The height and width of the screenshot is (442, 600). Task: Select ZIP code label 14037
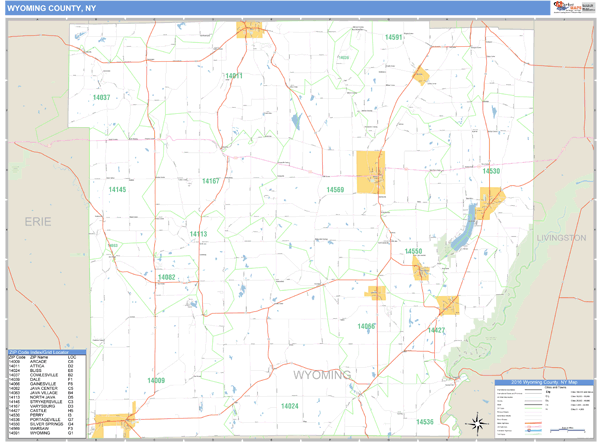(x=101, y=97)
